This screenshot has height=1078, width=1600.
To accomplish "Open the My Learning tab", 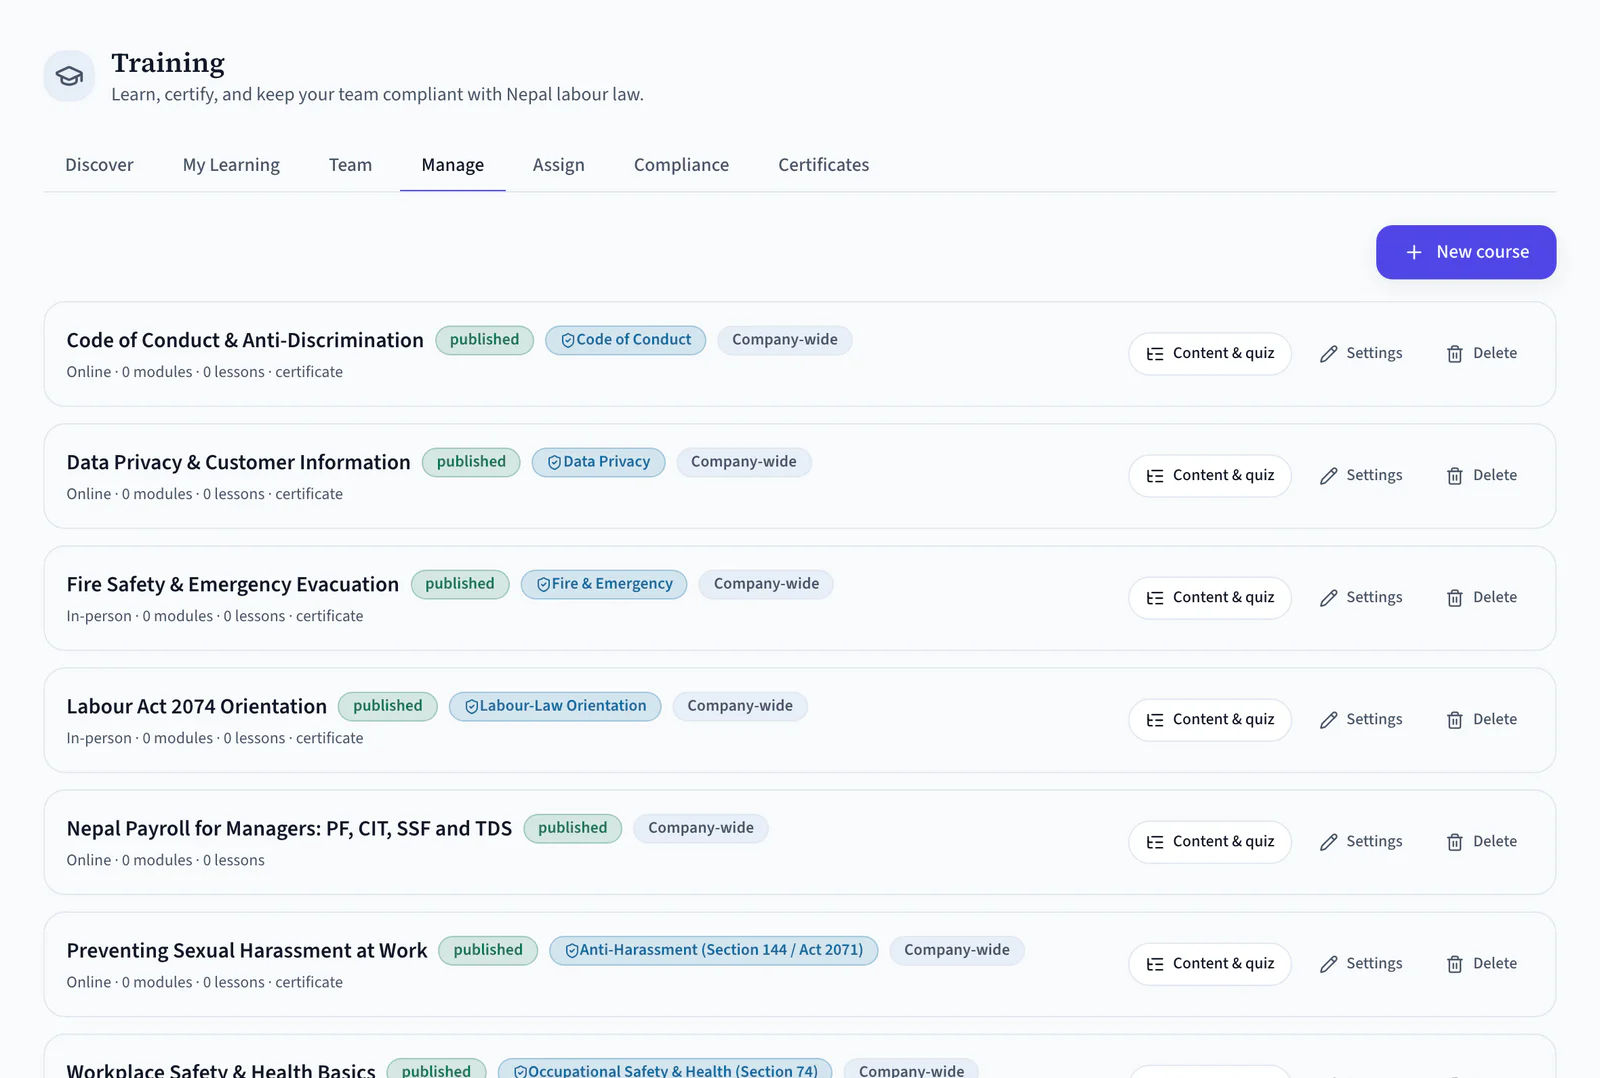I will [231, 165].
